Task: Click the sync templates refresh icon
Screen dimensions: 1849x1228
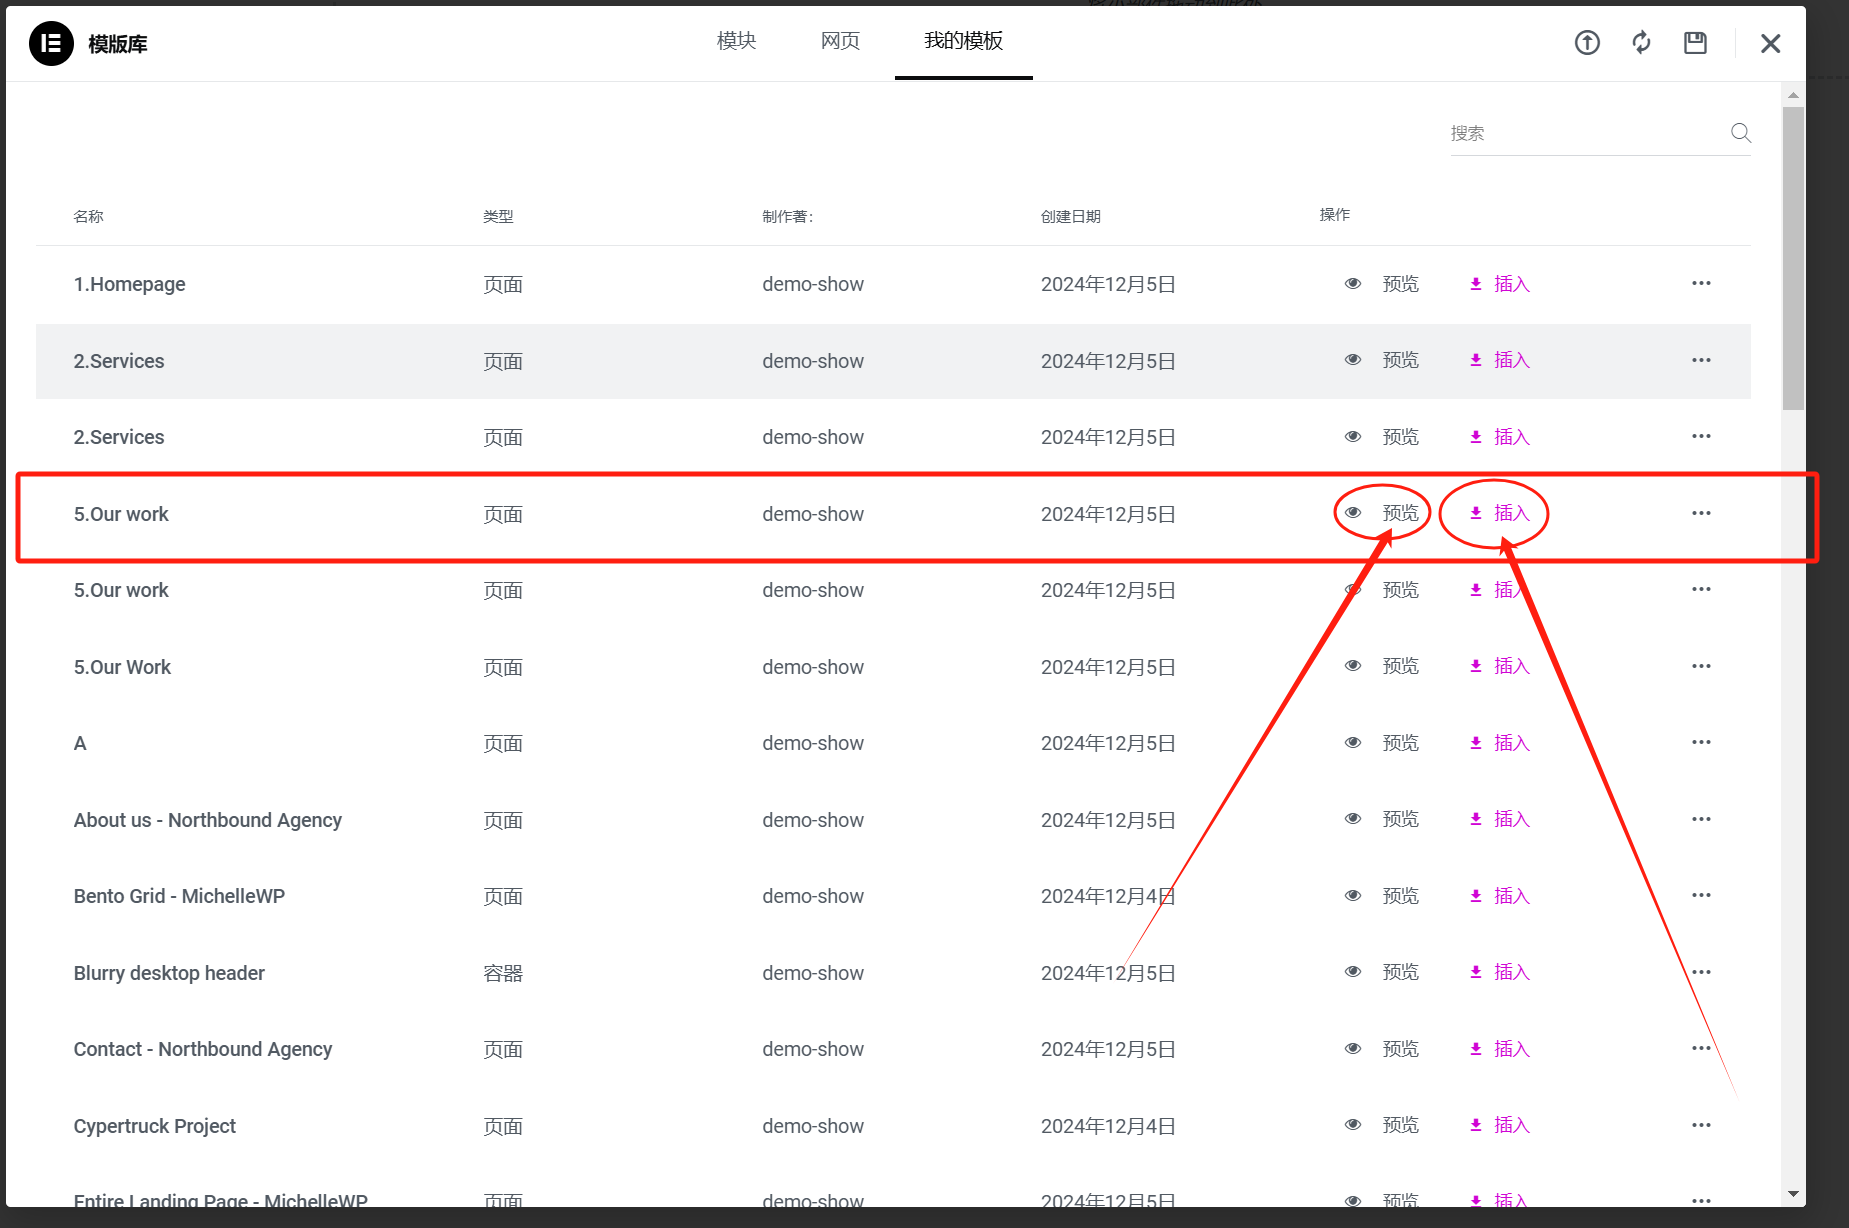Action: [1641, 43]
